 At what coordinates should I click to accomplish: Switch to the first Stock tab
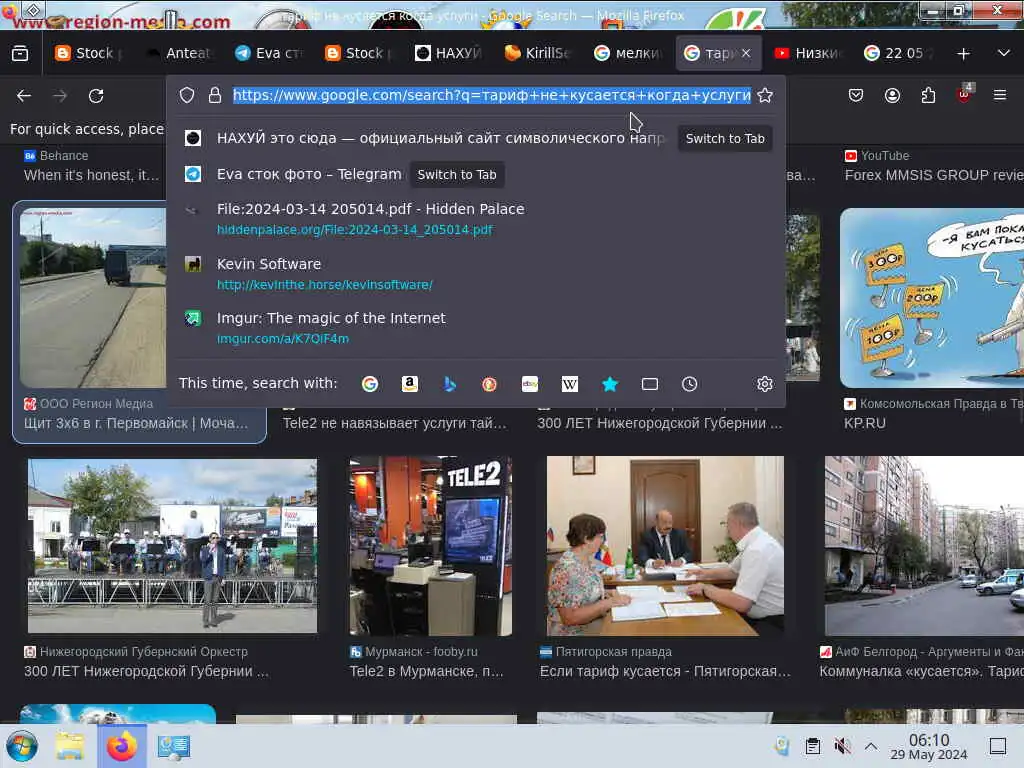click(91, 54)
